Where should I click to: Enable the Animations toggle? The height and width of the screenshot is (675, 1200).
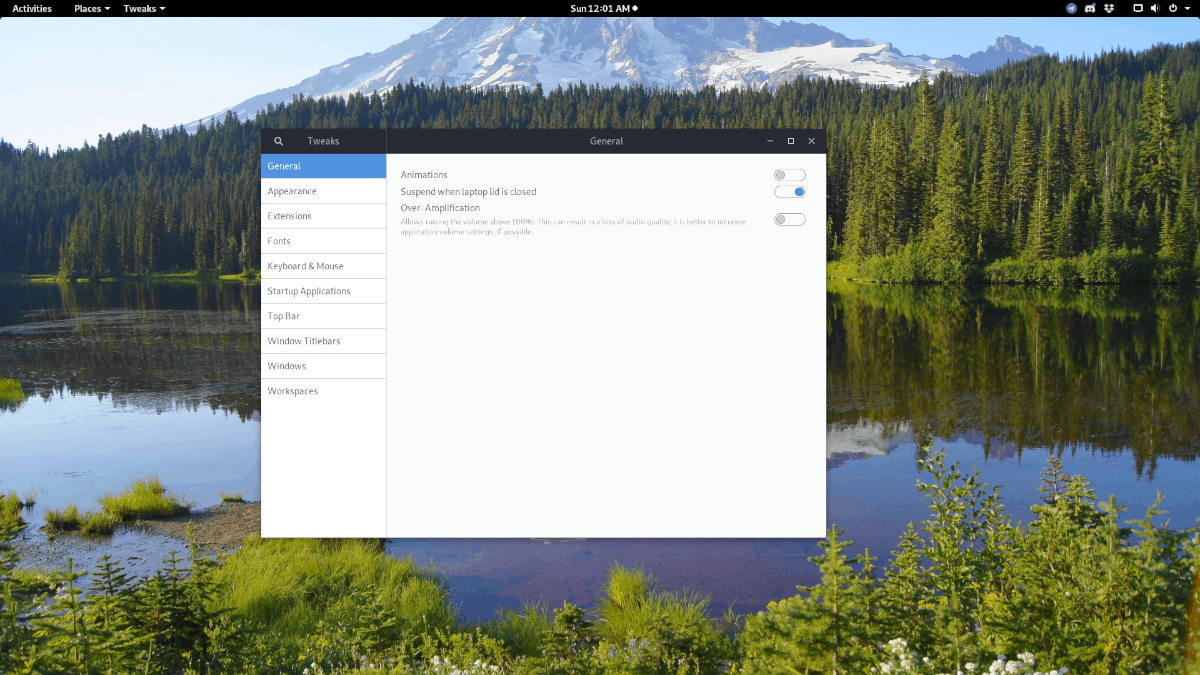(789, 174)
